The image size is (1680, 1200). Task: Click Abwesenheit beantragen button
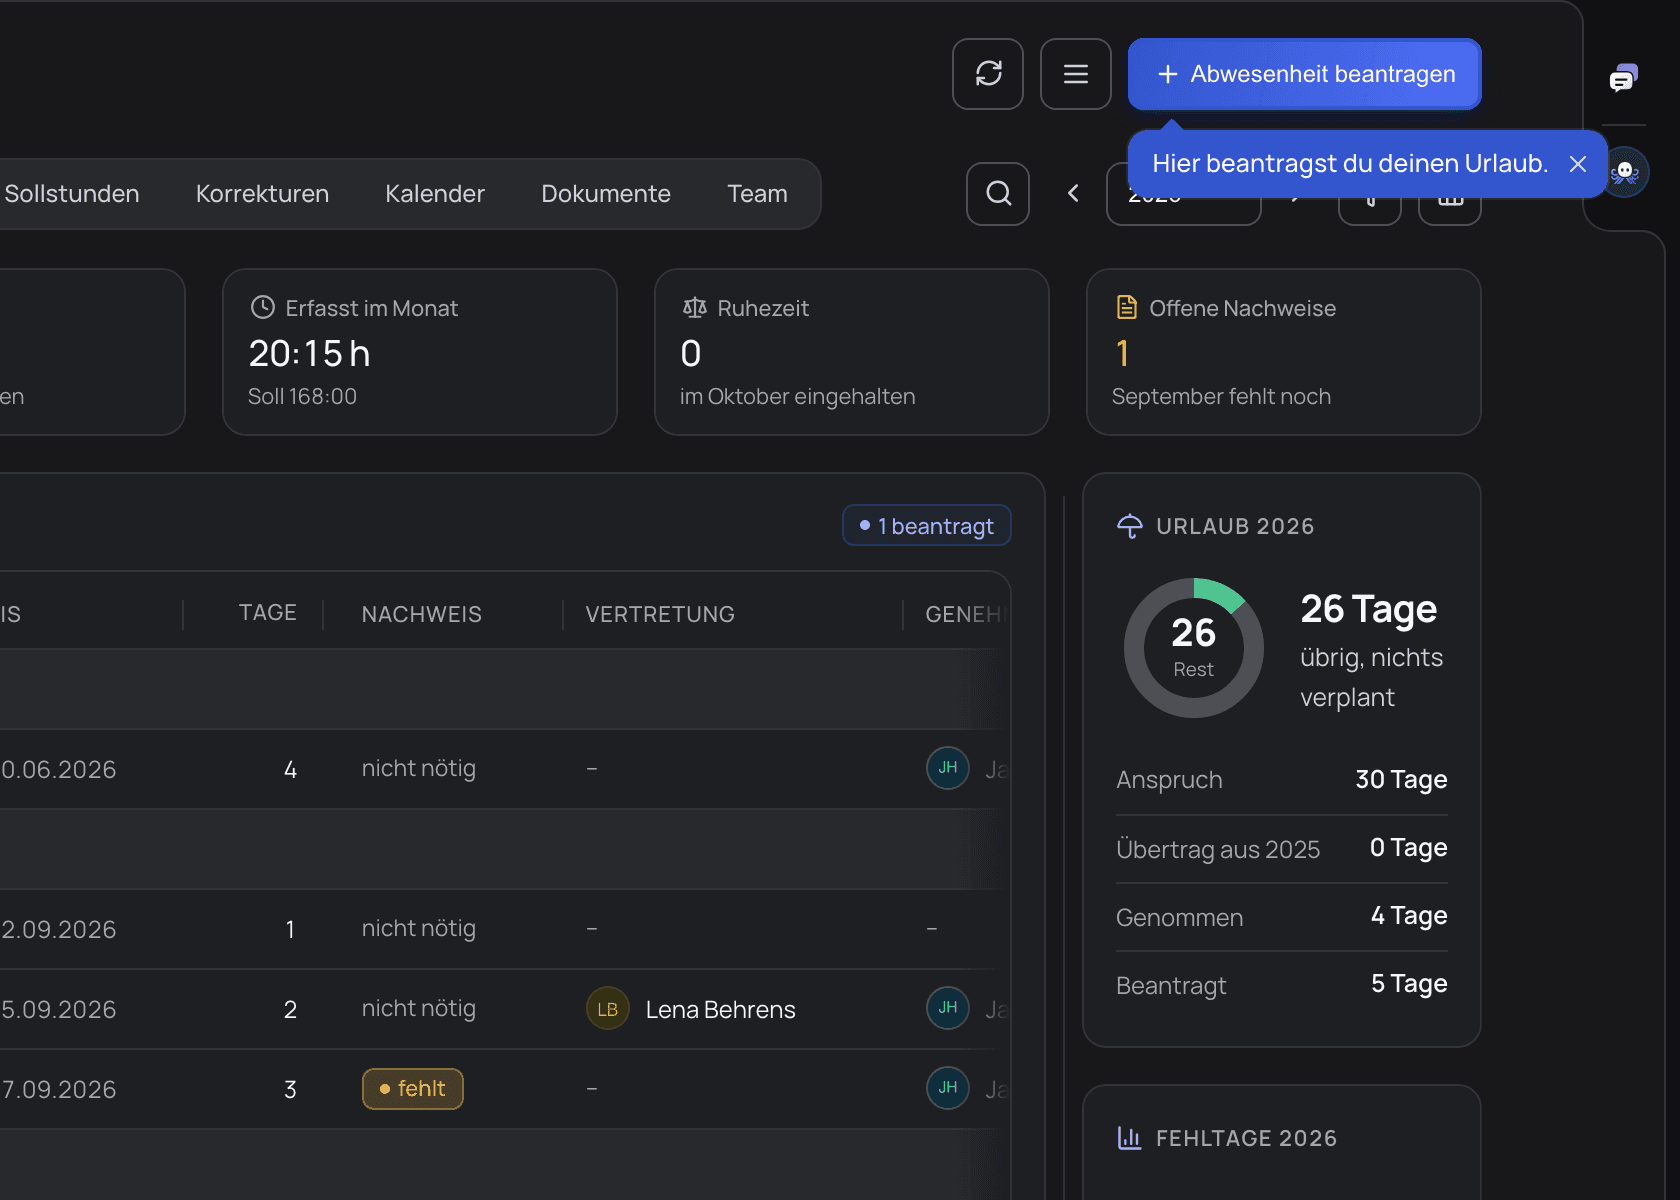pyautogui.click(x=1305, y=74)
